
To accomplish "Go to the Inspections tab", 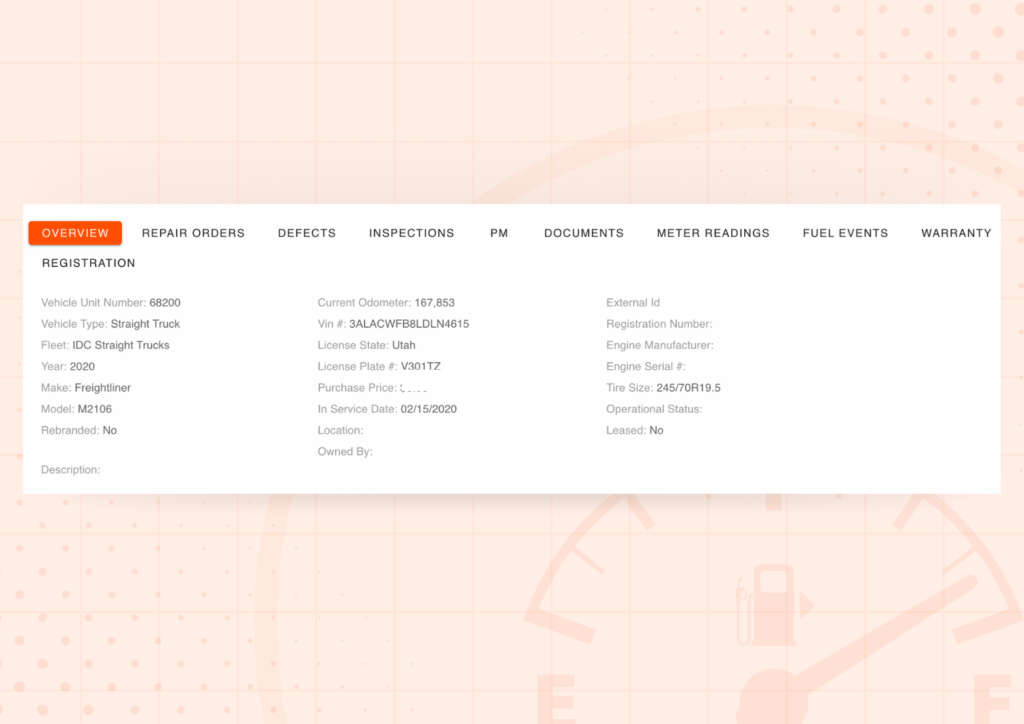I will click(x=411, y=233).
